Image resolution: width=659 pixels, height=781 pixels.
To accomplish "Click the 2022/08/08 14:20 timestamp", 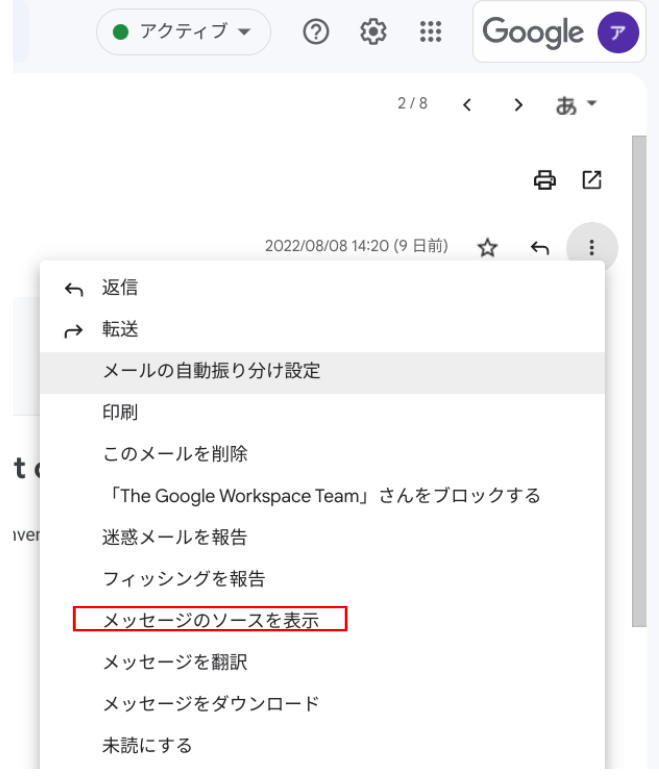I will click(357, 246).
